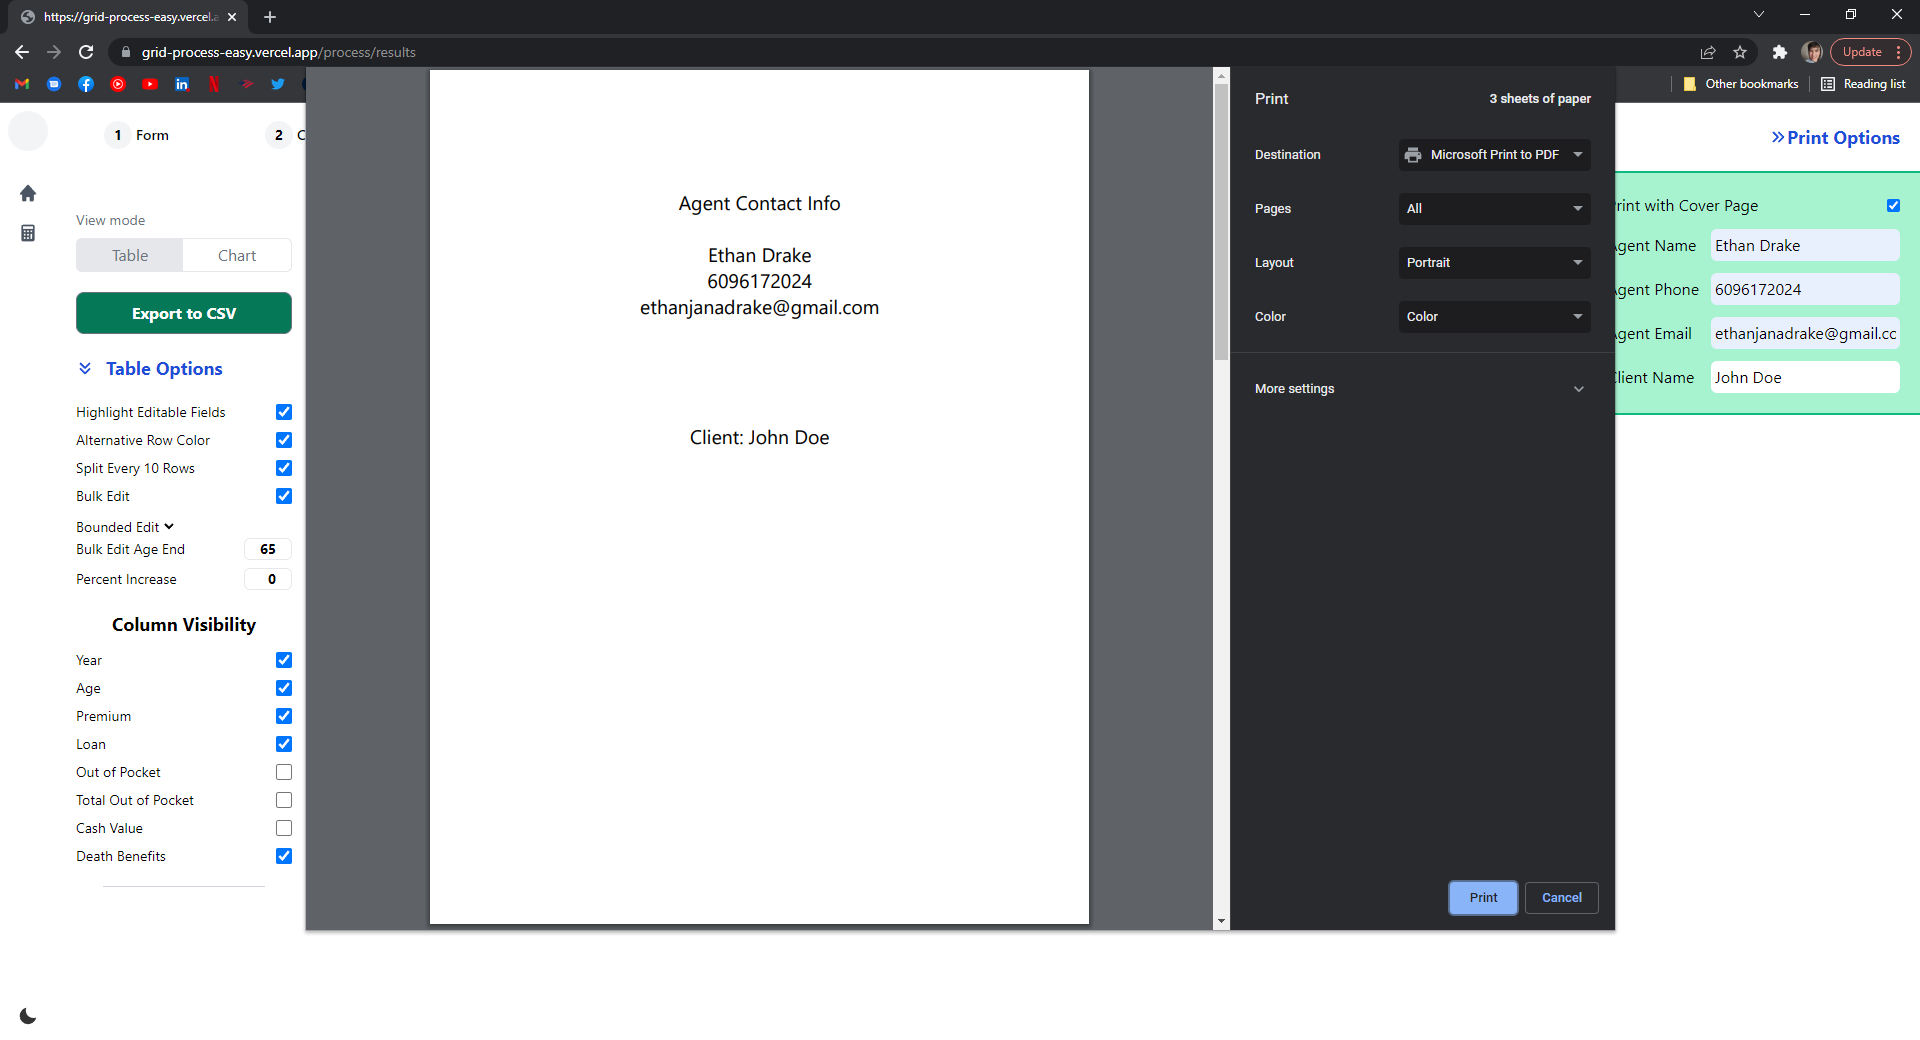Viewport: 1920px width, 1040px height.
Task: Open the Layout Portrait dropdown
Action: pos(1494,263)
